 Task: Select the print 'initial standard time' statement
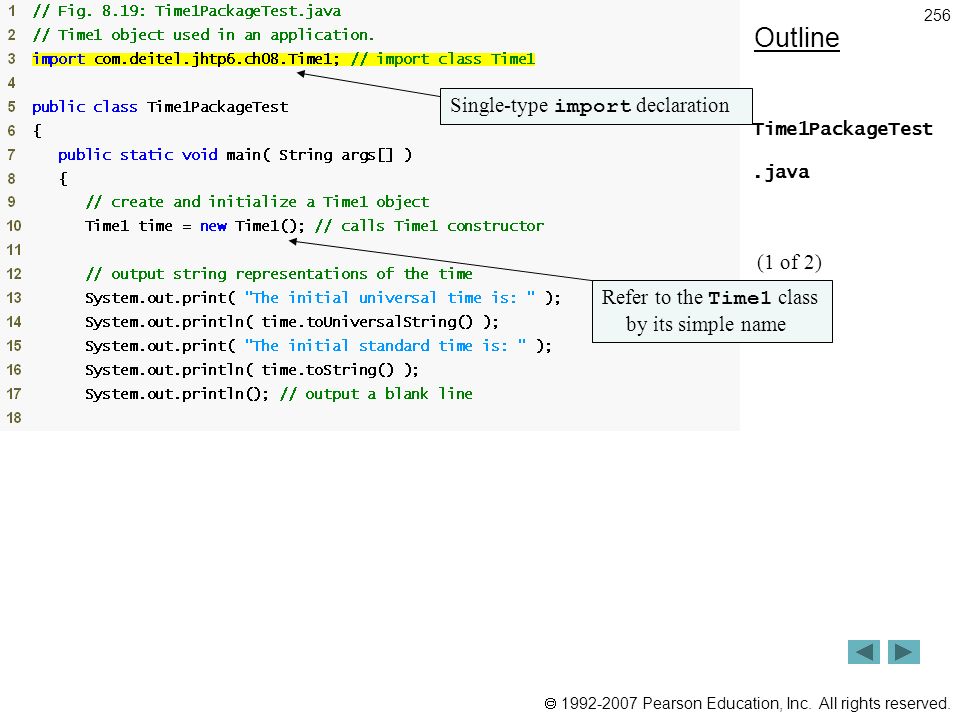click(318, 346)
